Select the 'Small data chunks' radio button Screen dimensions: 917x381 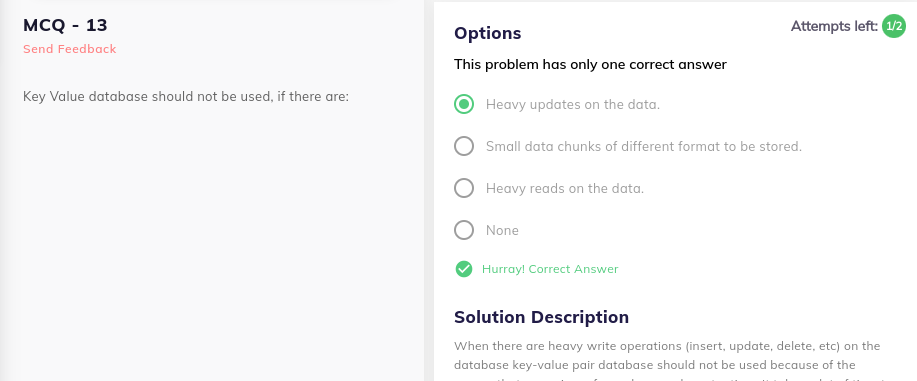(464, 146)
